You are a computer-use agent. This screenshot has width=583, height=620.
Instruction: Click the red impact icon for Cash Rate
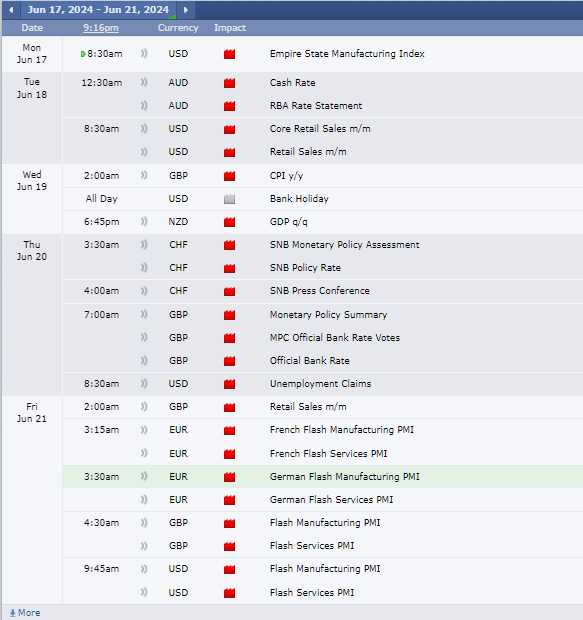coord(229,83)
